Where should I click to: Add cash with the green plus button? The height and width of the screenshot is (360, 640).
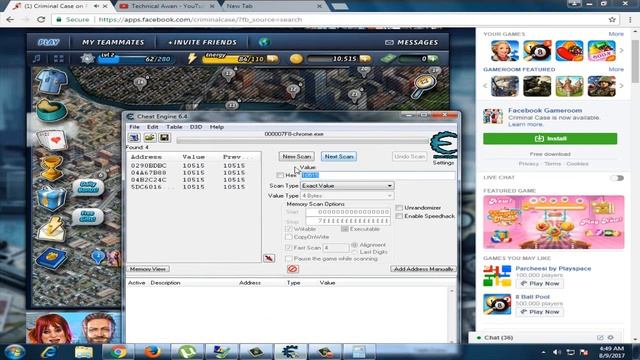[433, 59]
